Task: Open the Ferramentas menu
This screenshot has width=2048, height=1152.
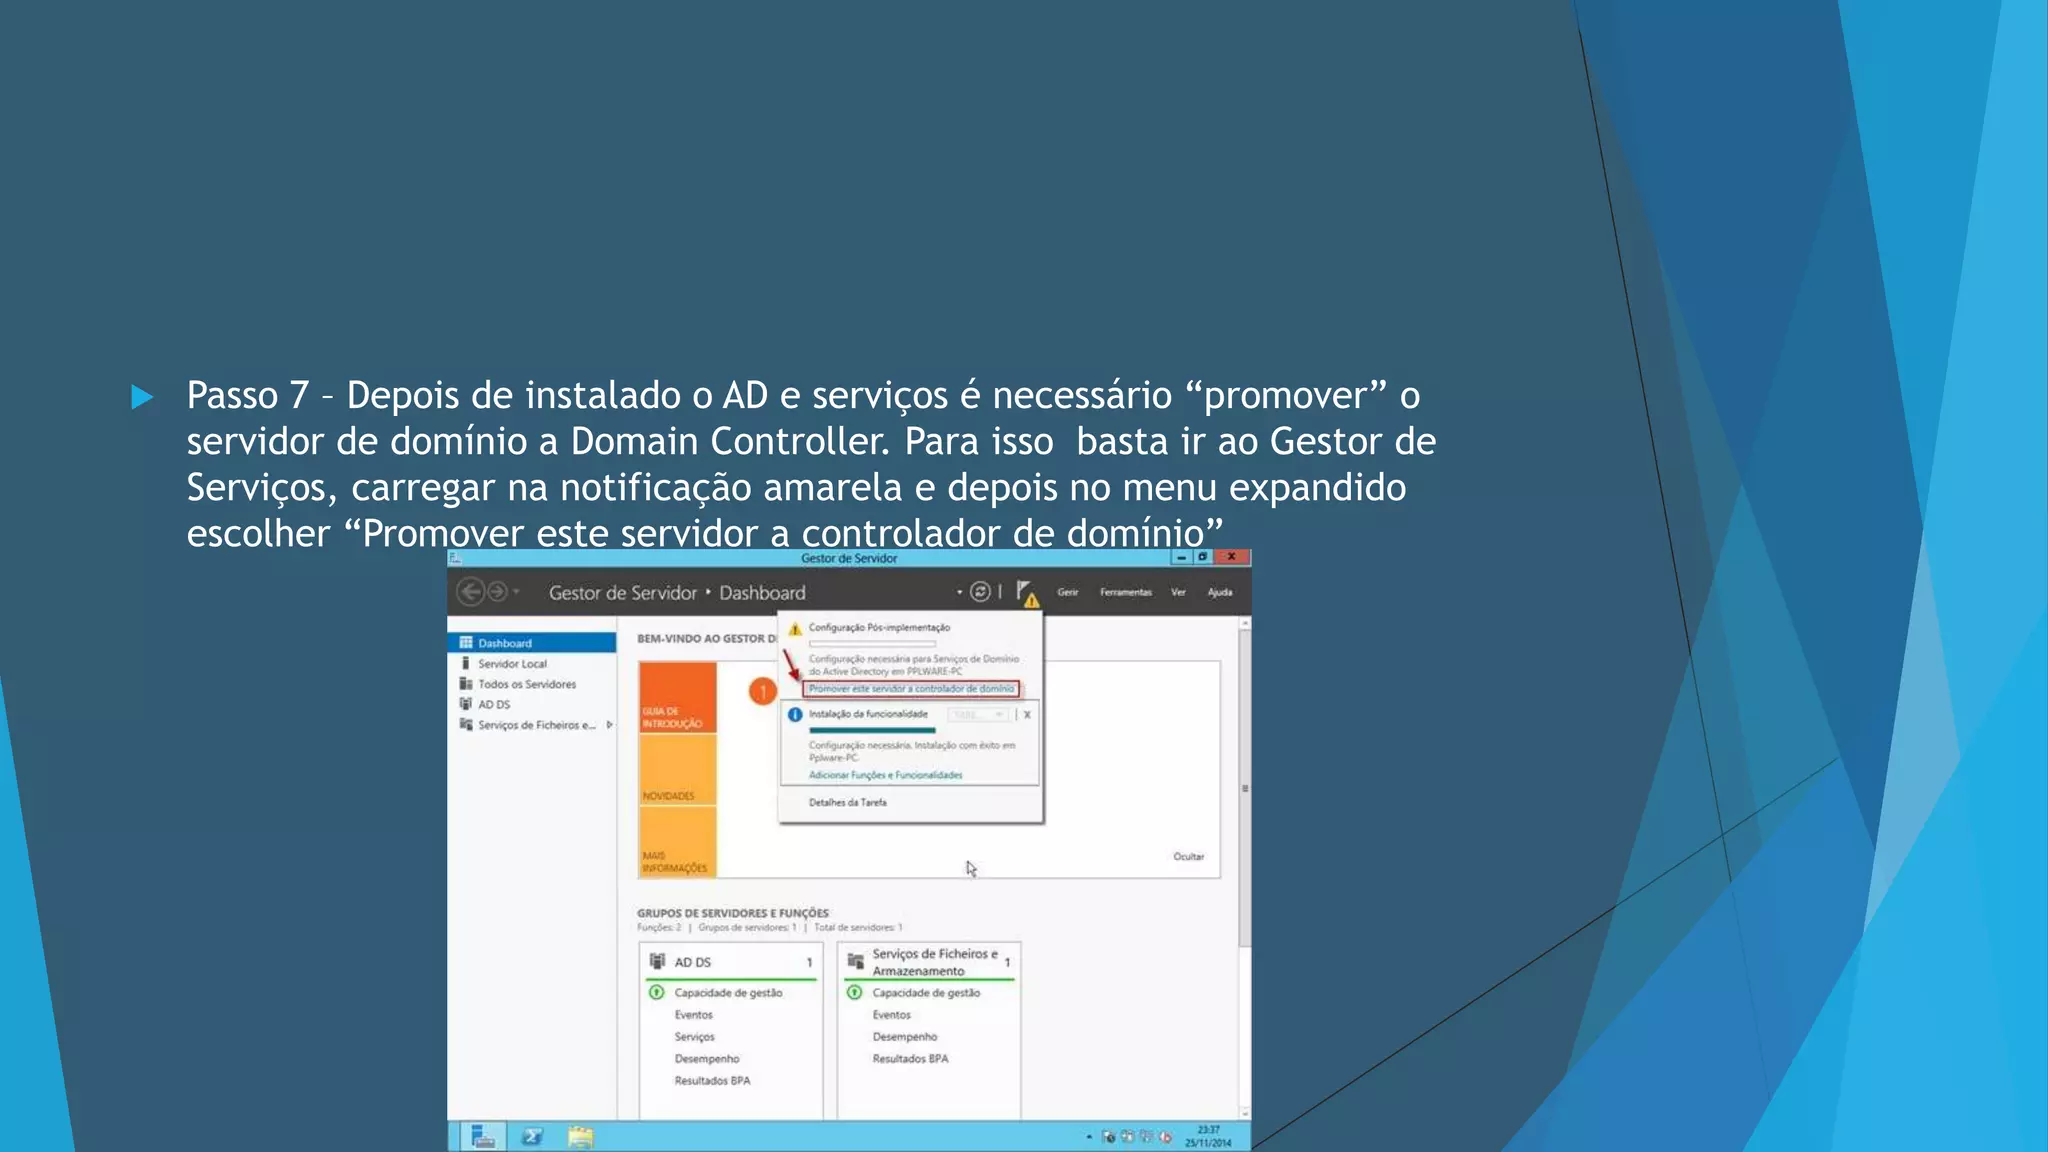Action: (1126, 593)
